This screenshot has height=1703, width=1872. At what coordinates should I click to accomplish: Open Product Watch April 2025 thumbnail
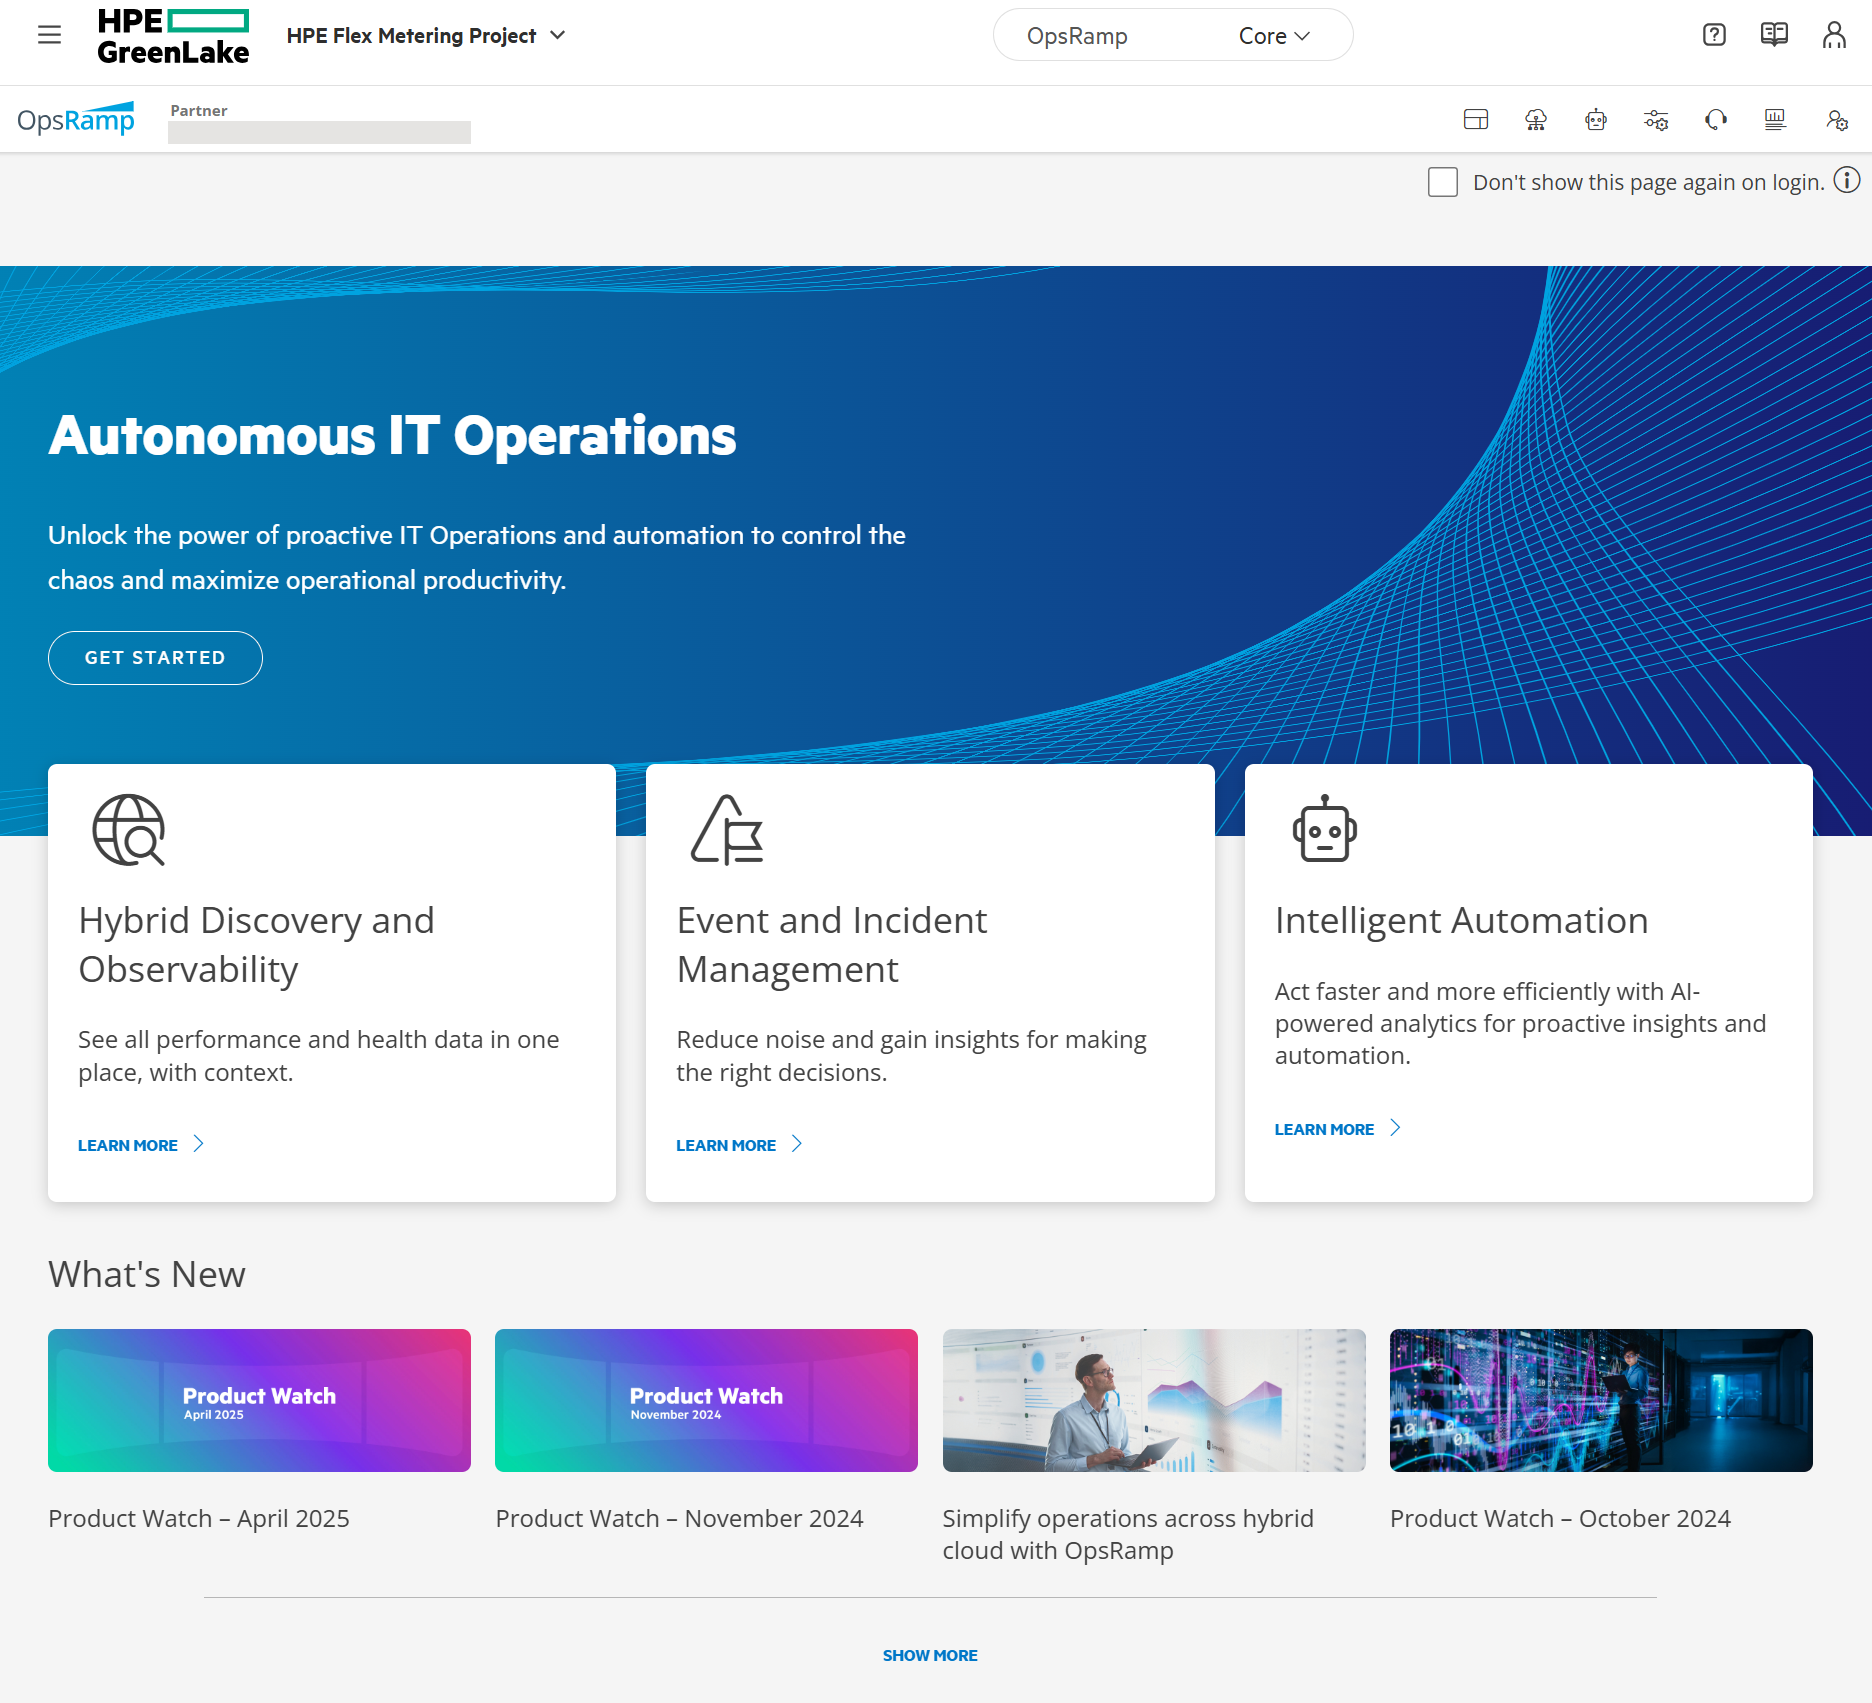pos(259,1400)
